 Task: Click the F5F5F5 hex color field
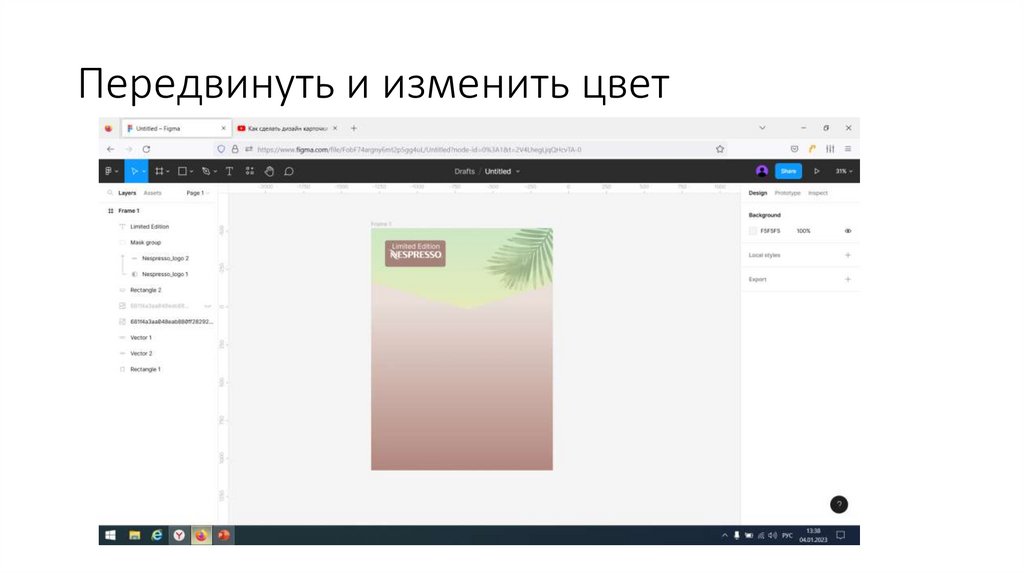point(770,231)
